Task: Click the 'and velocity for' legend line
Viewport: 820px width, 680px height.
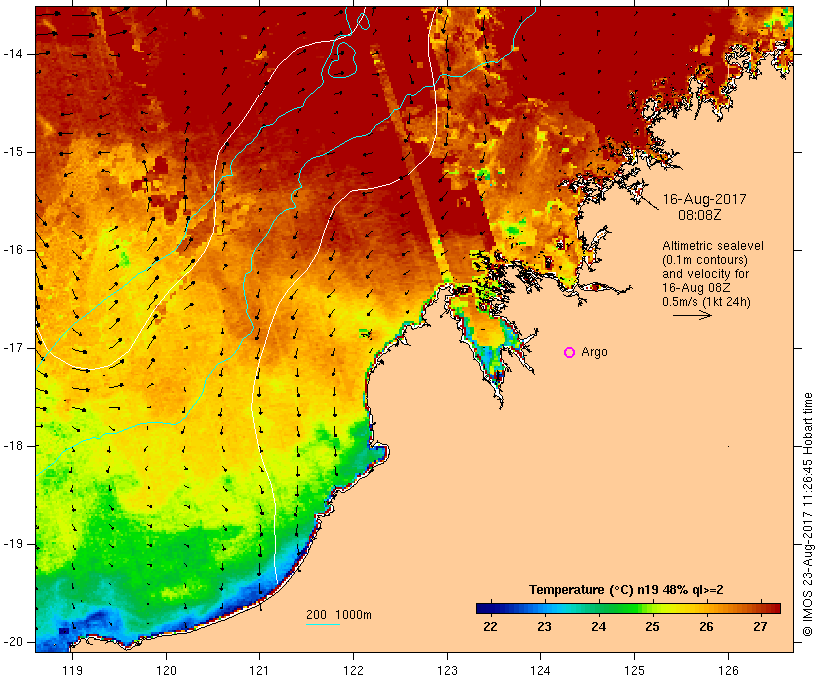Action: click(x=705, y=274)
